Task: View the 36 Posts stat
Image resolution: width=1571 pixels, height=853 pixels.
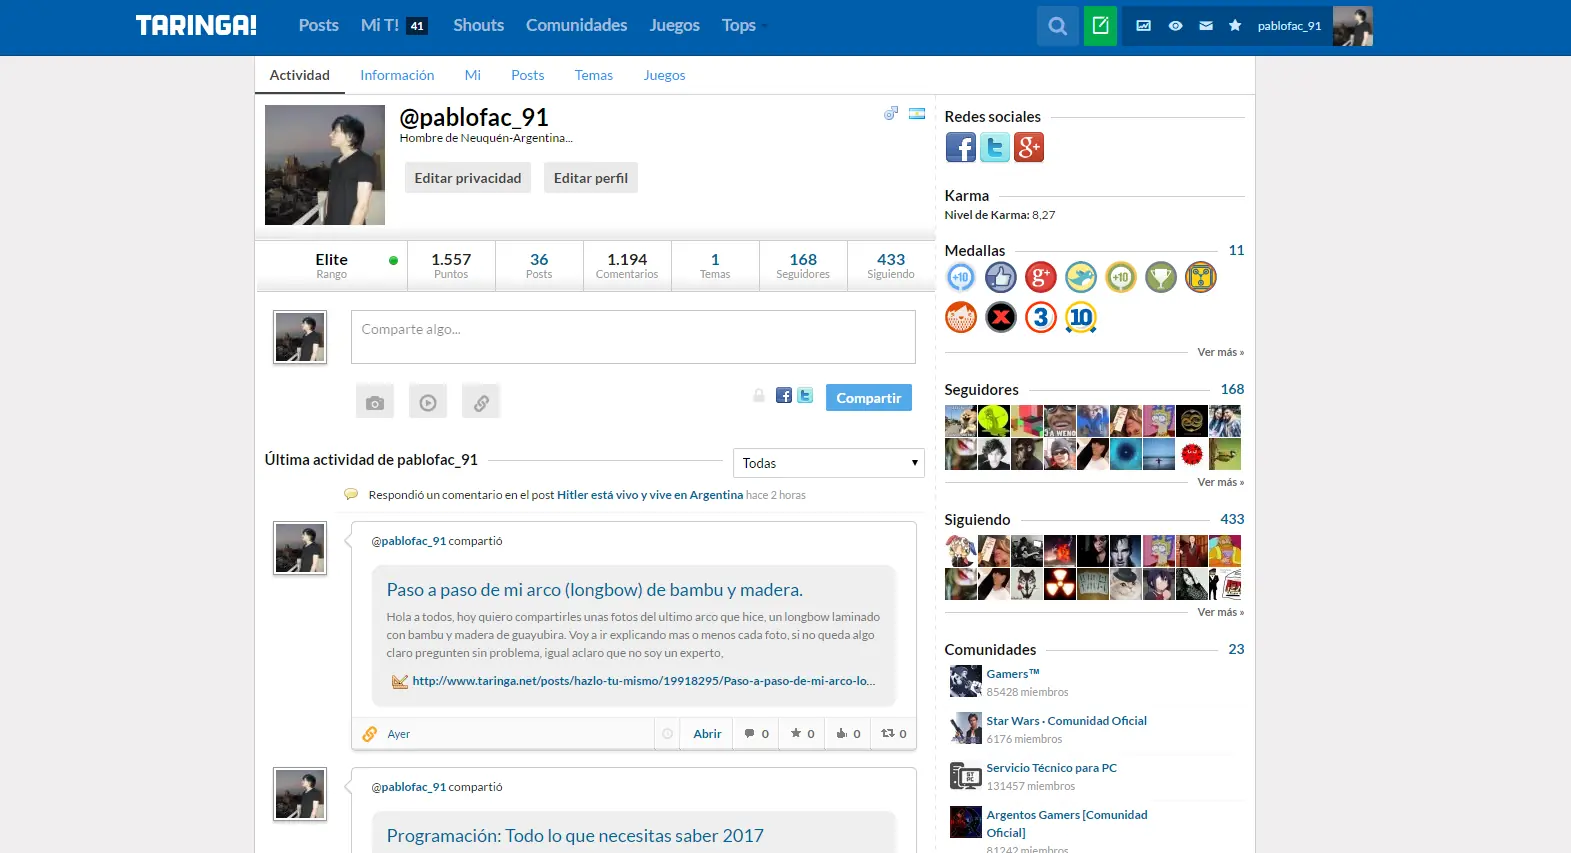Action: (539, 266)
